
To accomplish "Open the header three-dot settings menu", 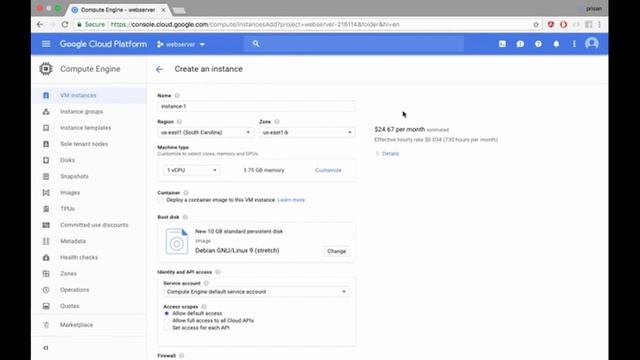I will click(574, 44).
